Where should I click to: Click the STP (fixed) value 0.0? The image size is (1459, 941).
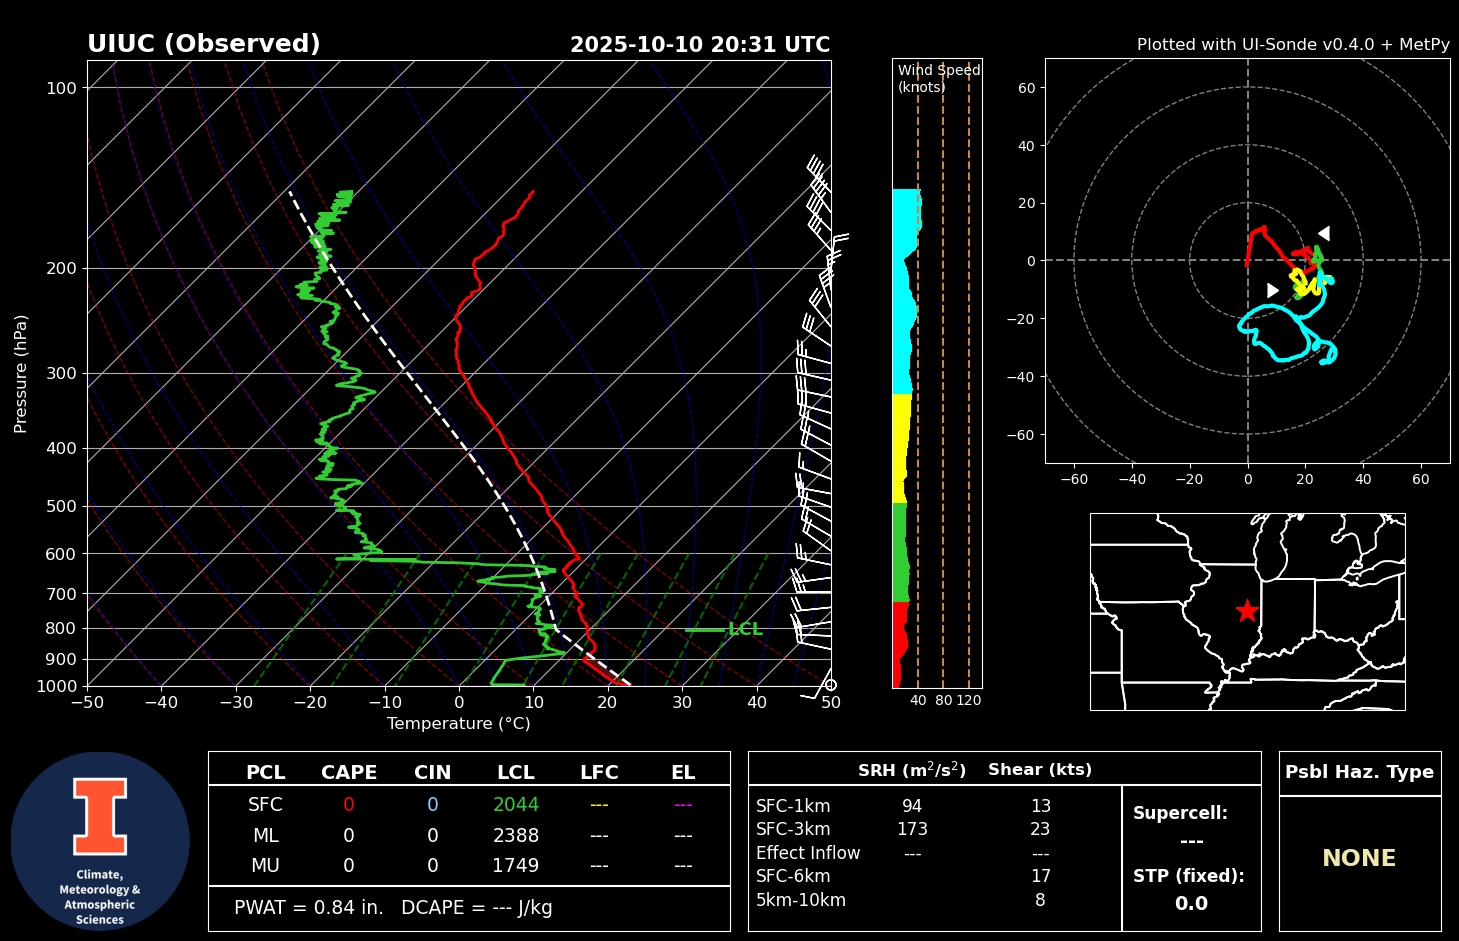click(1191, 903)
